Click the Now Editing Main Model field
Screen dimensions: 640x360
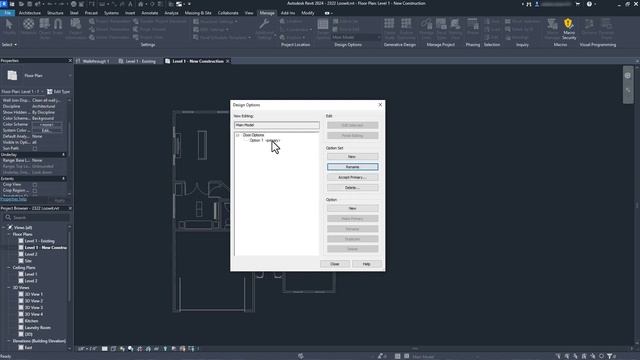point(277,125)
